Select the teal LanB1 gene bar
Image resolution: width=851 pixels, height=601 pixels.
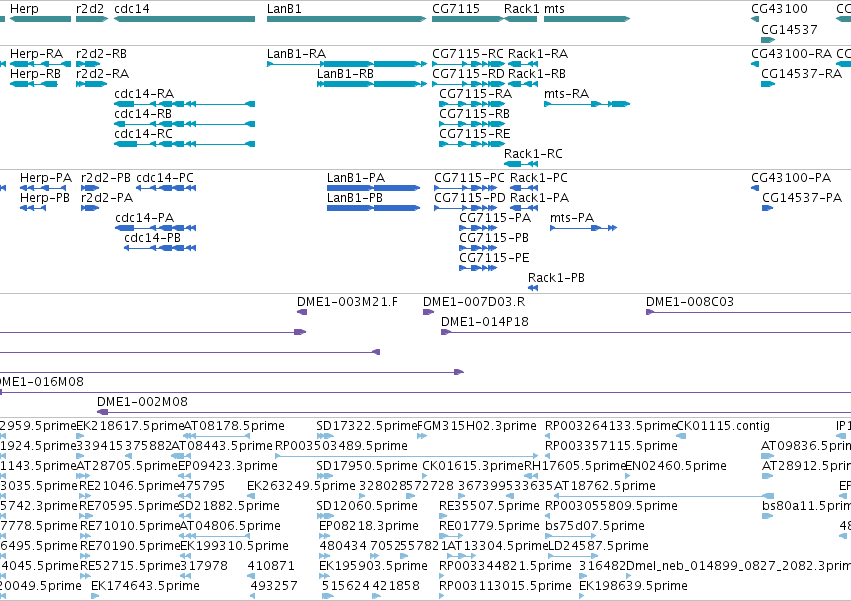point(346,19)
